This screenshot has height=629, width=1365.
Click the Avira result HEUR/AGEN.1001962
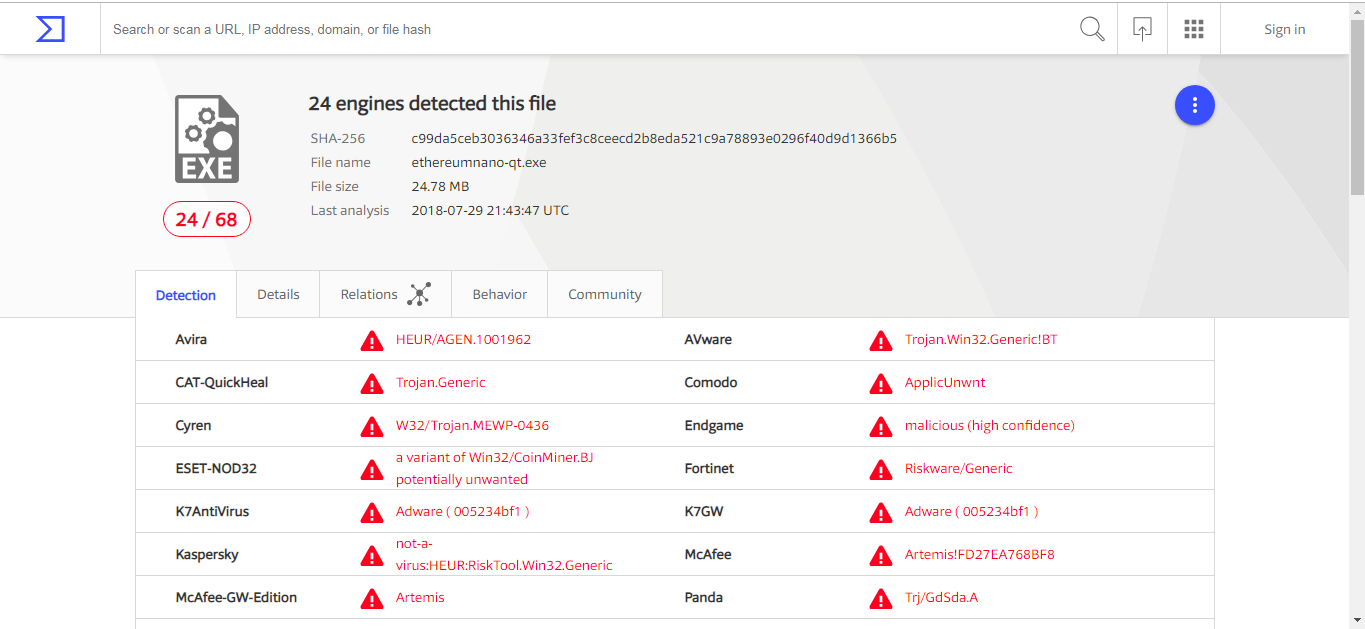(463, 339)
